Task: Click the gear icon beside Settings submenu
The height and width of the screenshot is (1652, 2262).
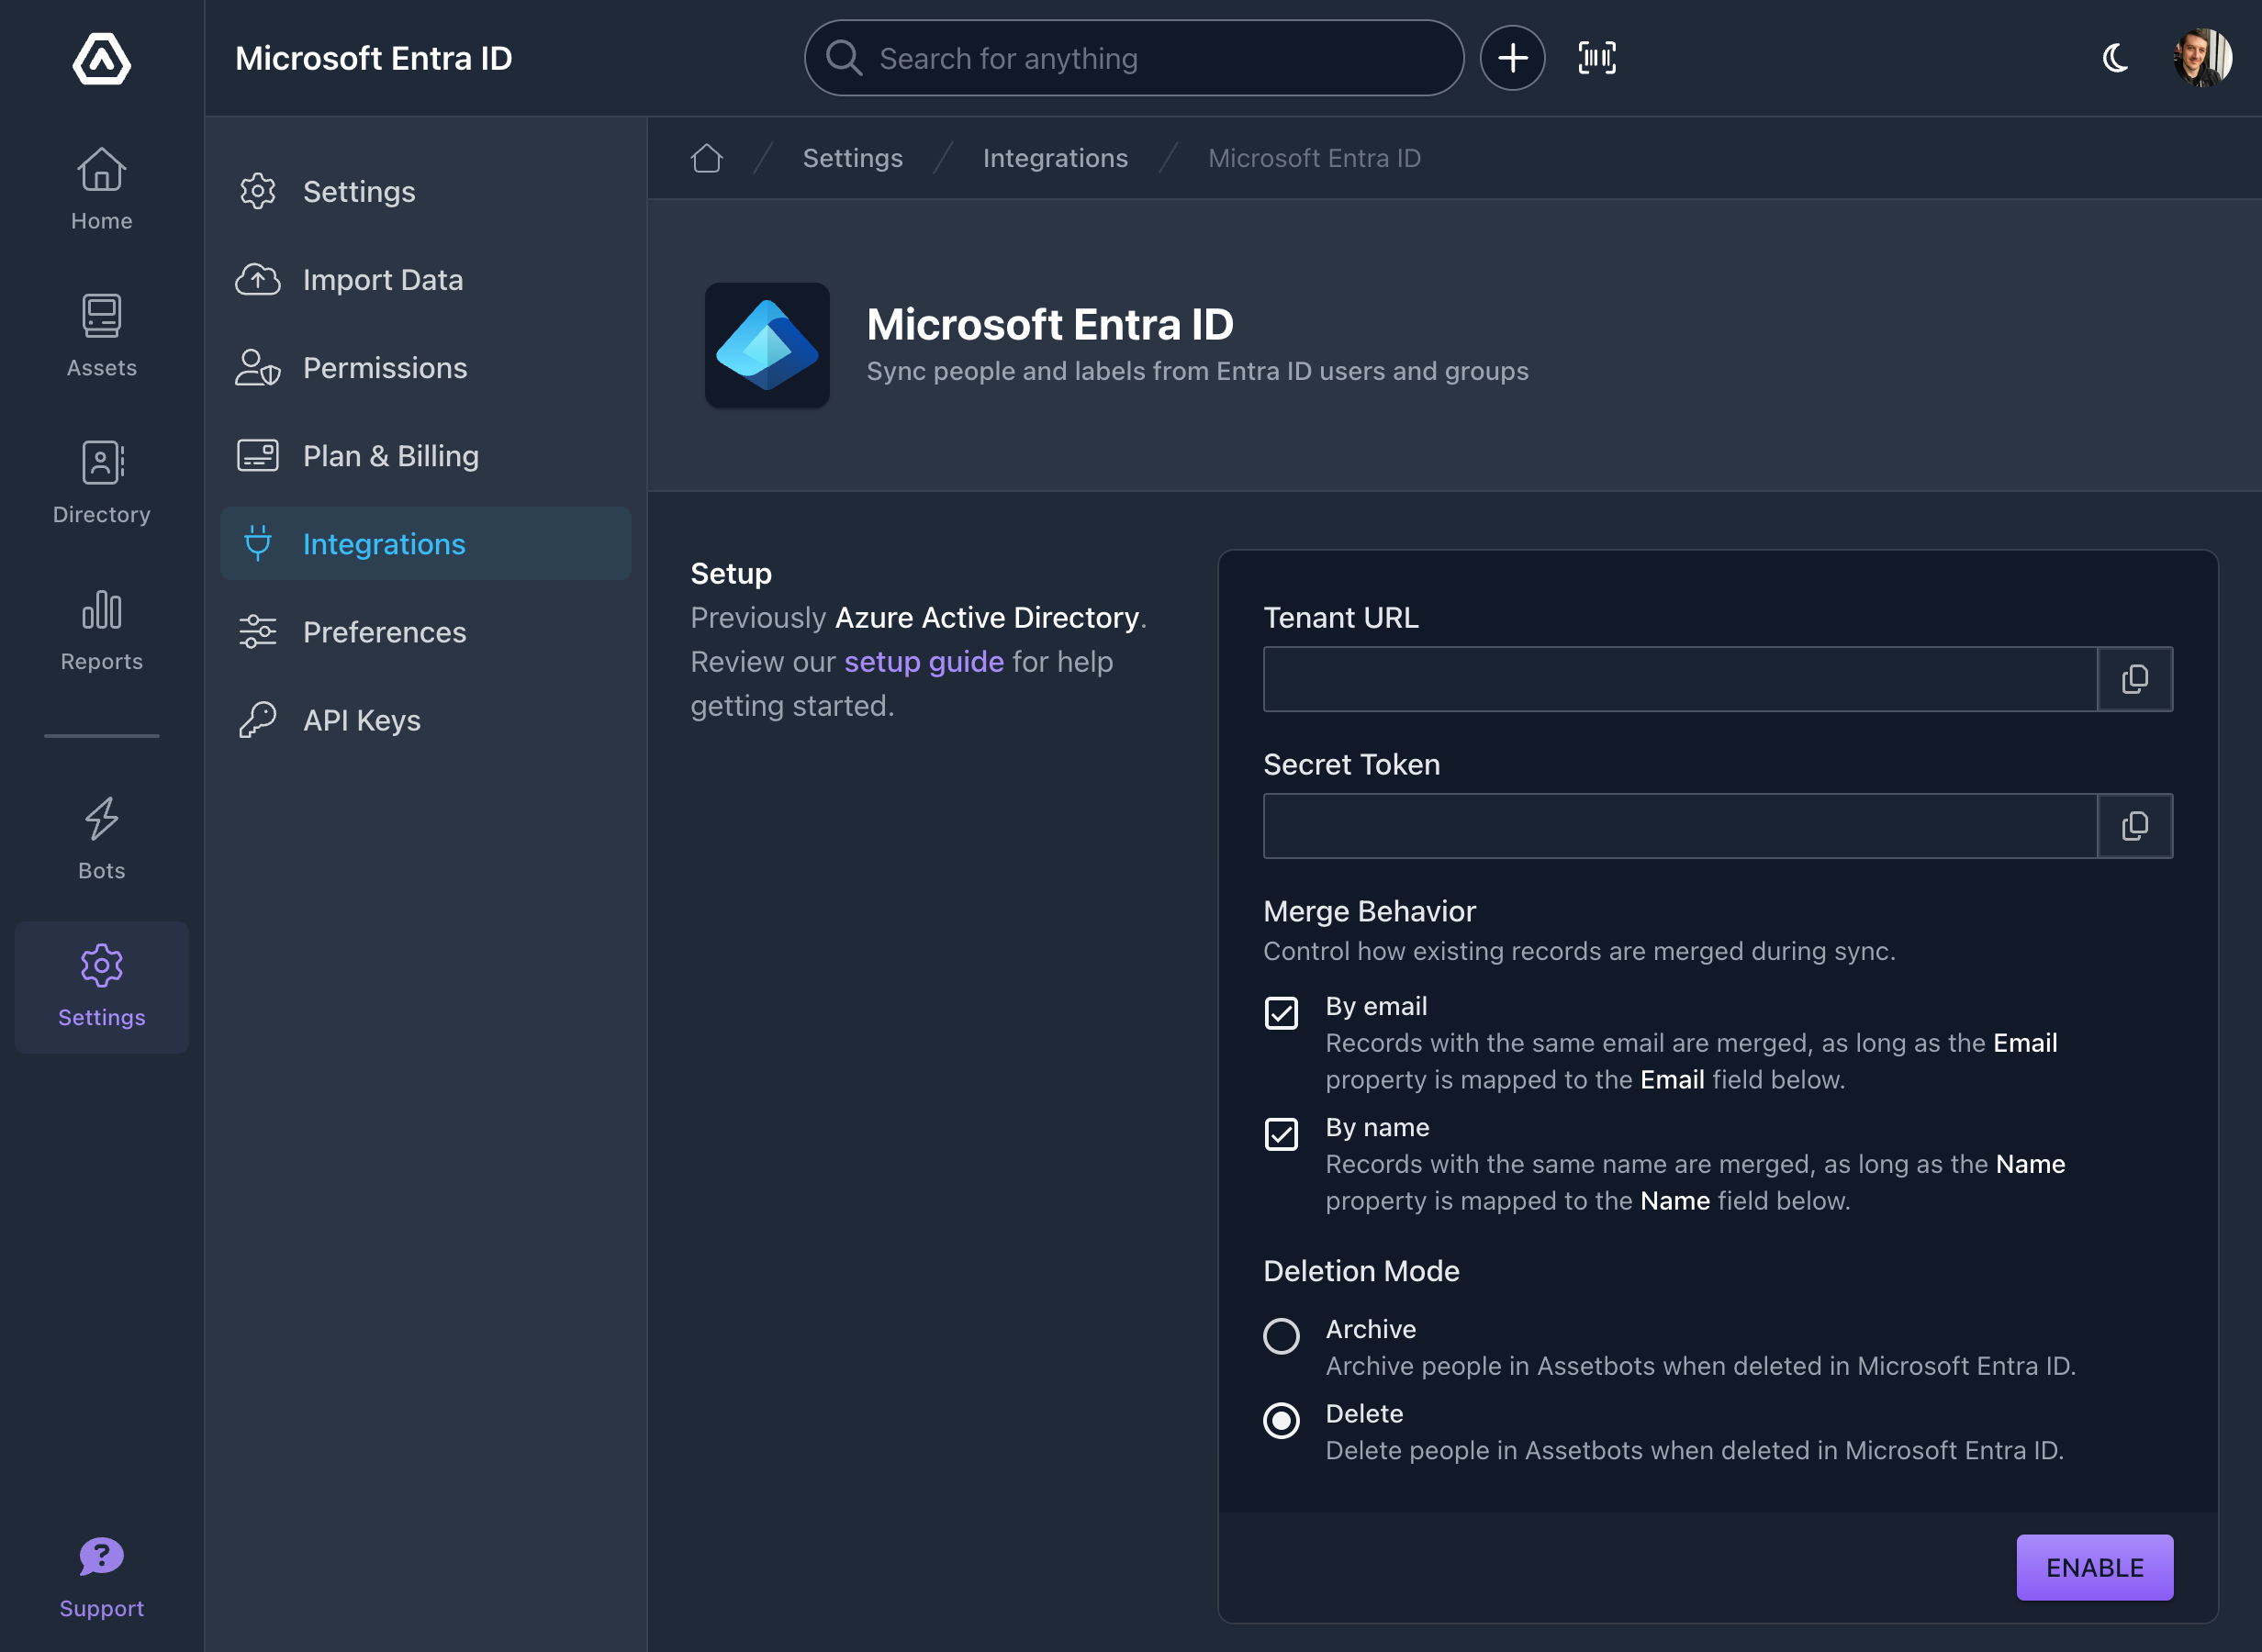Action: tap(258, 191)
